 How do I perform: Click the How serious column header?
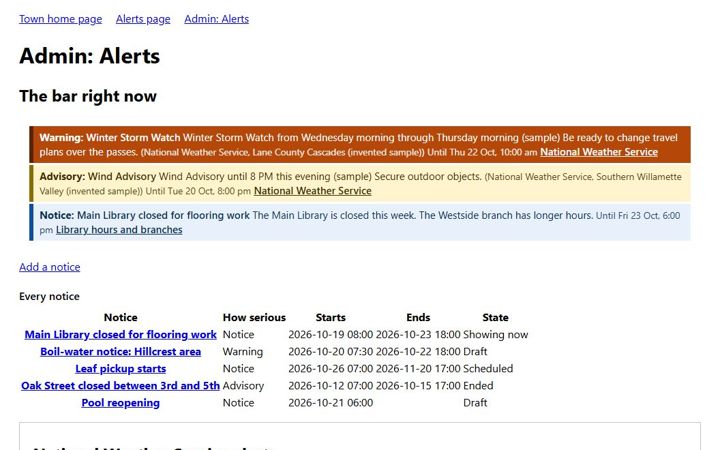254,317
